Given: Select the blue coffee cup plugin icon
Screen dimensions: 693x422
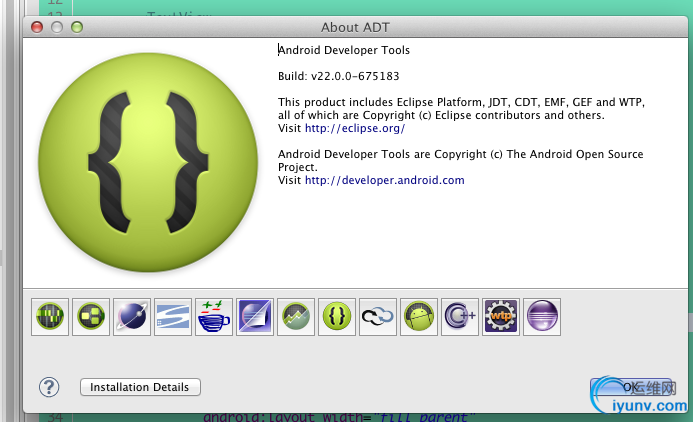Looking at the screenshot, I should point(214,316).
